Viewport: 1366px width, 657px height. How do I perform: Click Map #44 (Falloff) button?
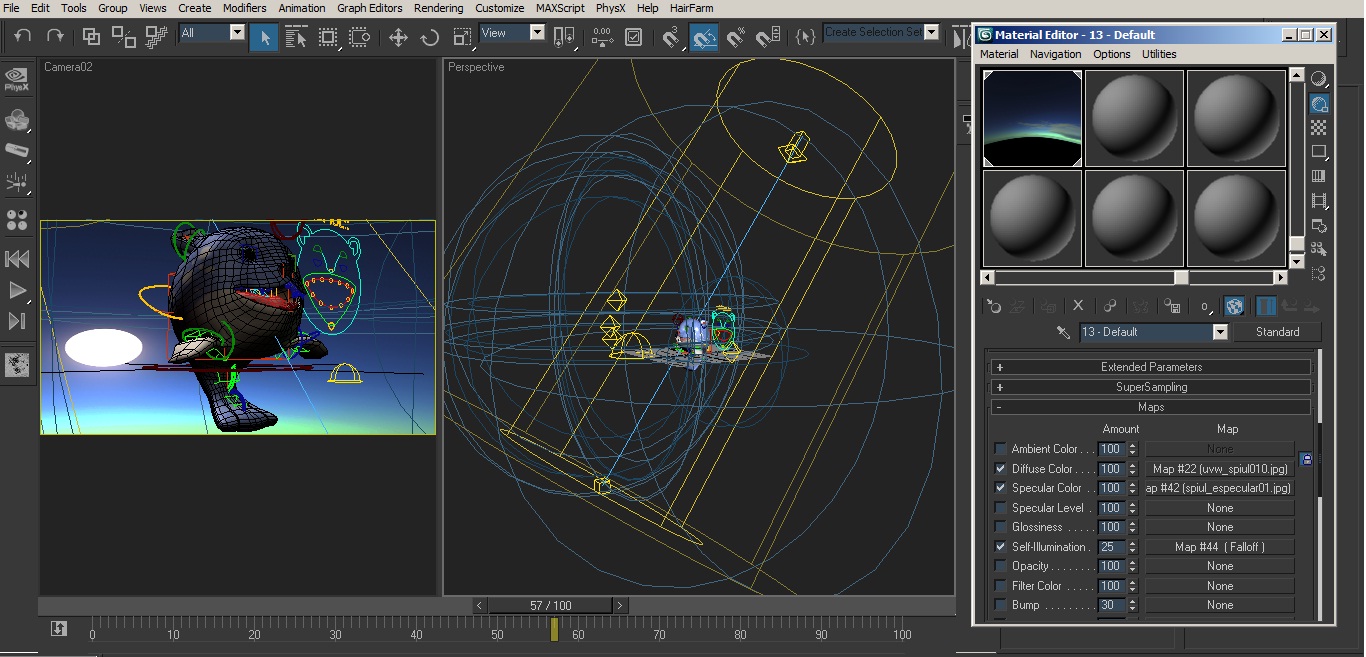point(1220,547)
